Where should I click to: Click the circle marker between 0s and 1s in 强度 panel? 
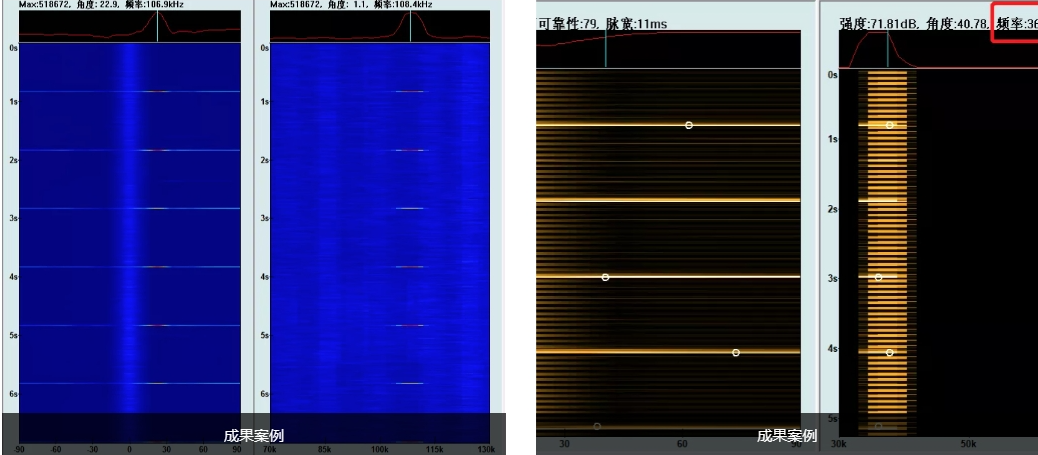[890, 125]
